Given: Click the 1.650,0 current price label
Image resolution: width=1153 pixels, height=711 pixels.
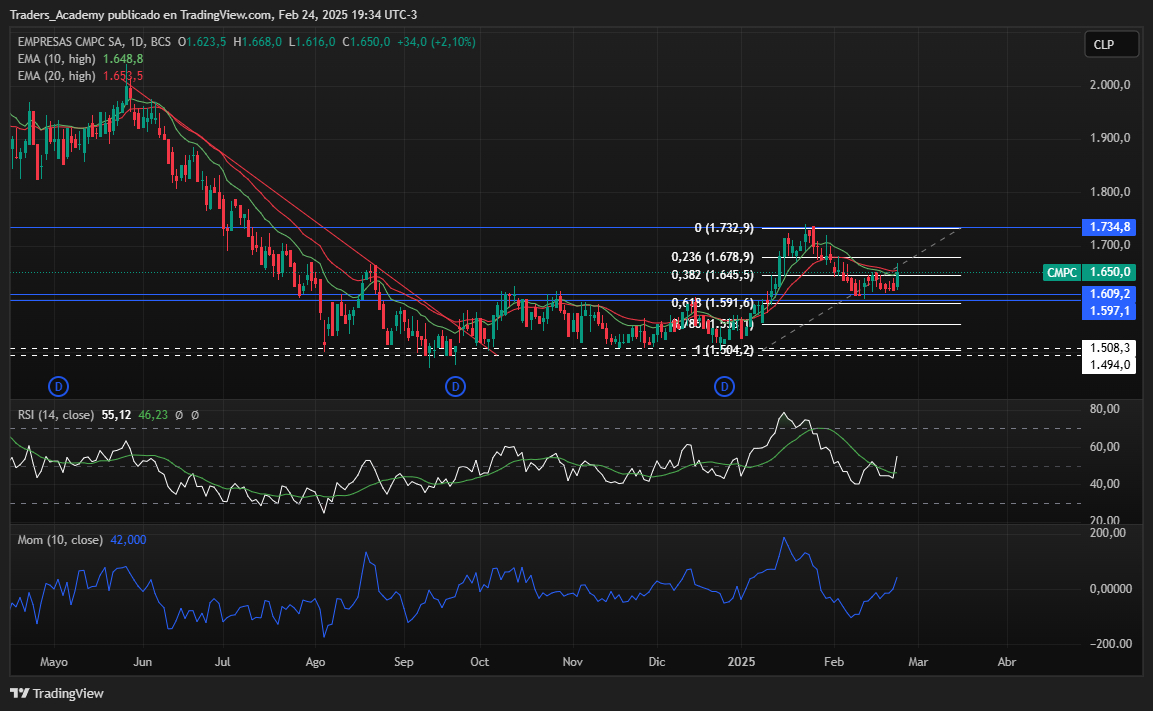Looking at the screenshot, I should [x=1109, y=272].
